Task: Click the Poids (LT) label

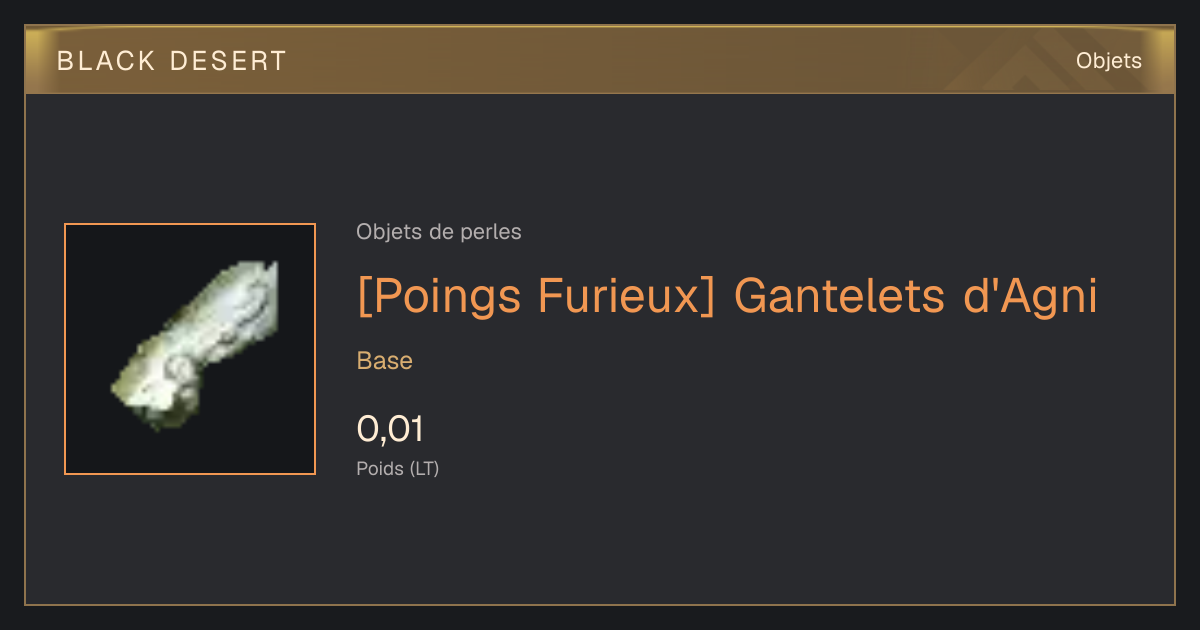Action: point(398,468)
